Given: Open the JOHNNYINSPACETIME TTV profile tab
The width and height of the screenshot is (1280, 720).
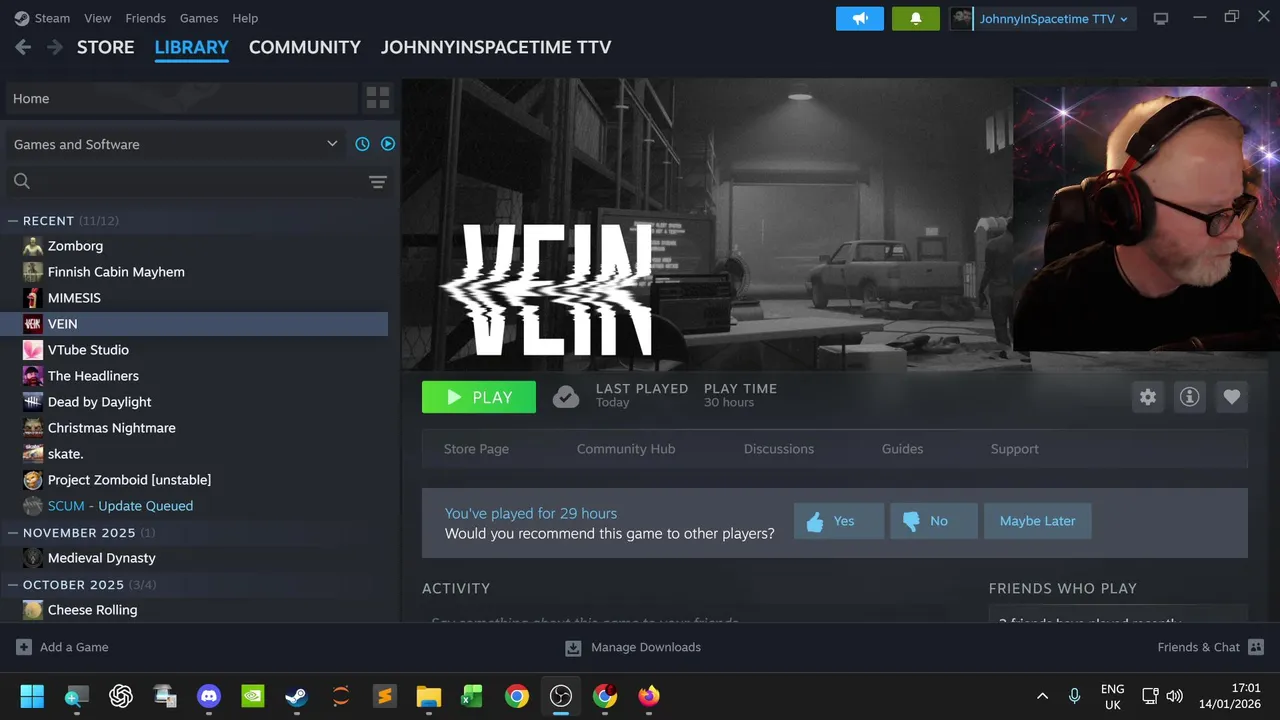Looking at the screenshot, I should 496,47.
